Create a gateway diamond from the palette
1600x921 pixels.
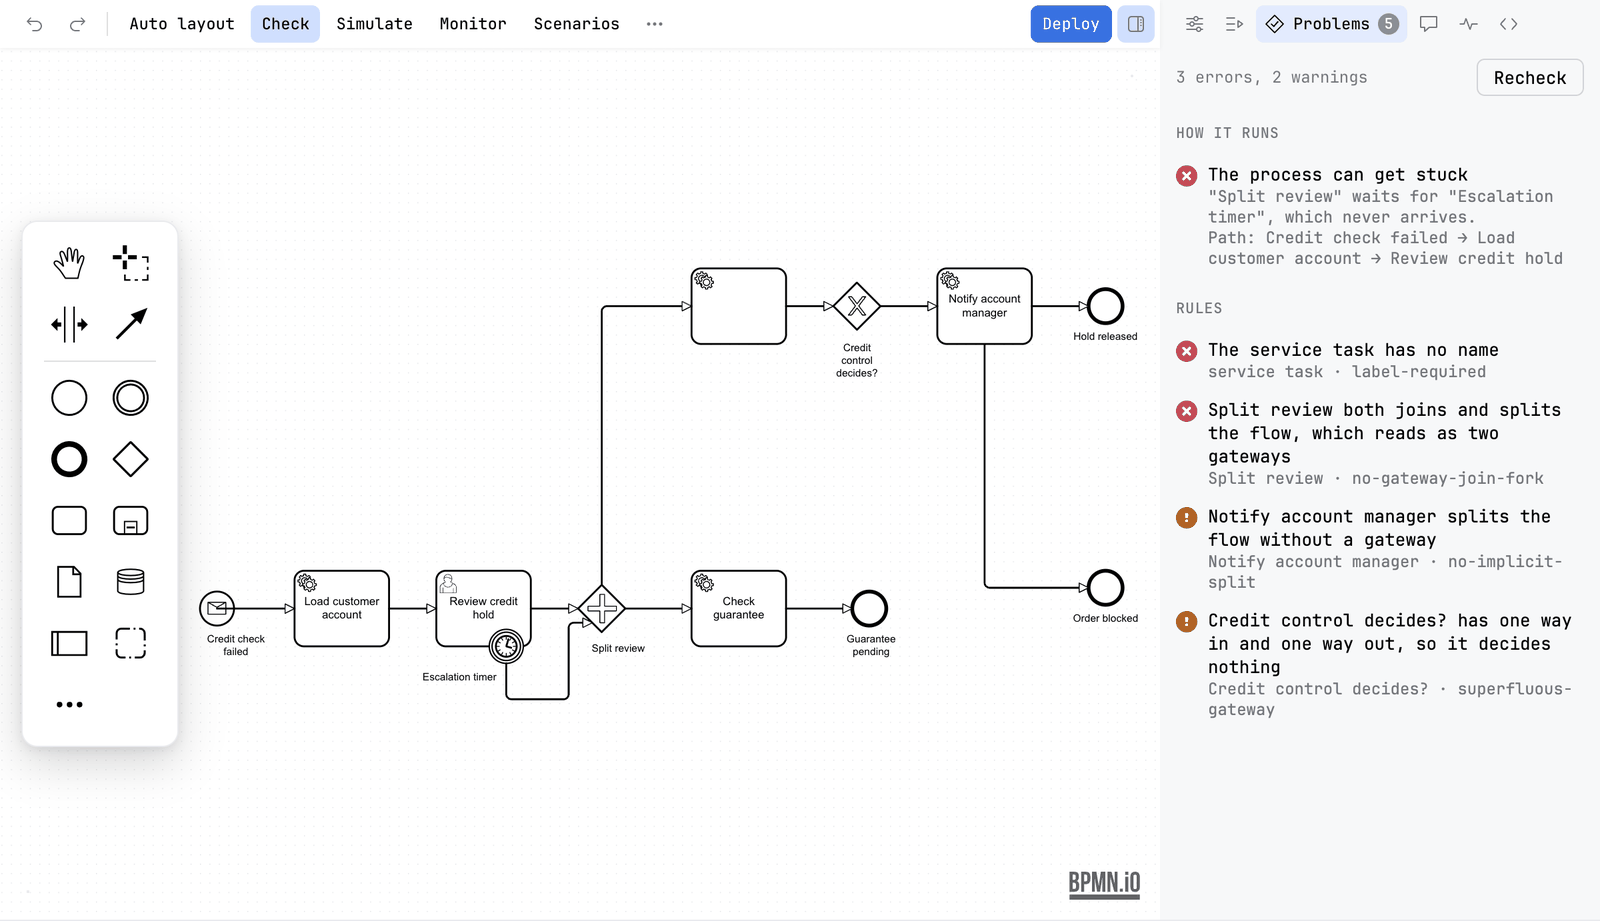coord(131,460)
